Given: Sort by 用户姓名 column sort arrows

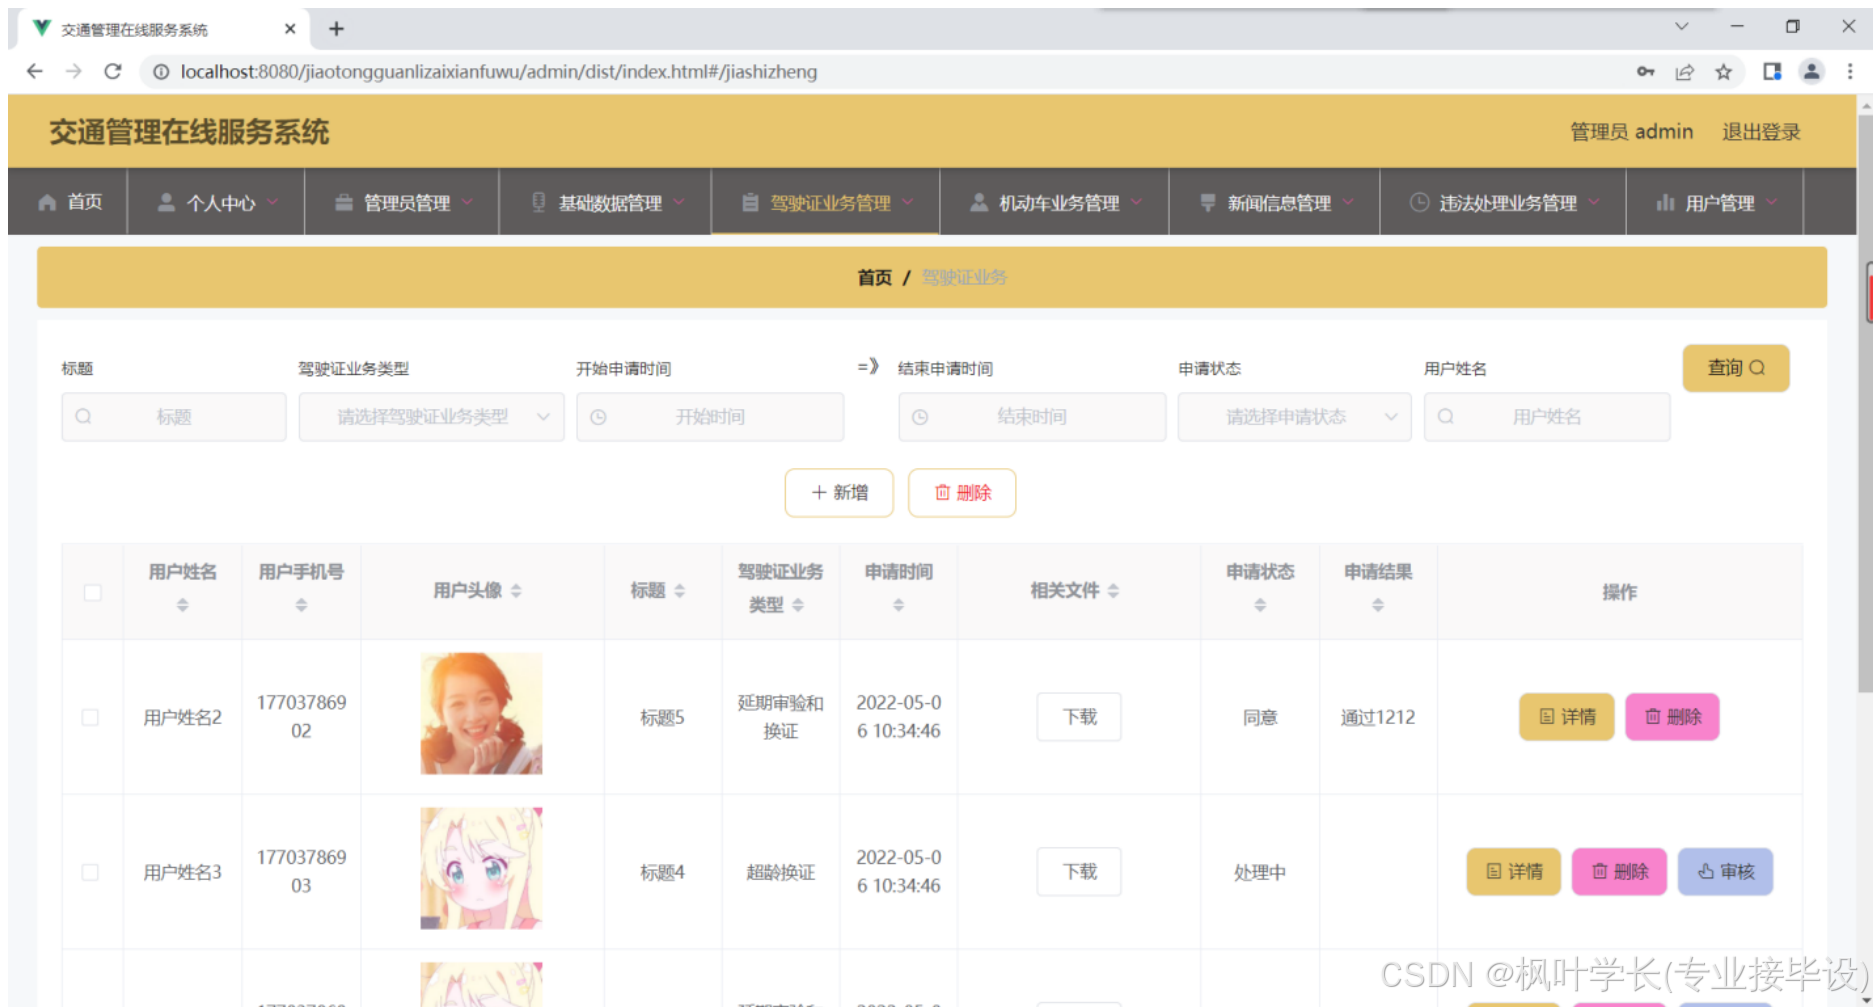Looking at the screenshot, I should pos(182,605).
